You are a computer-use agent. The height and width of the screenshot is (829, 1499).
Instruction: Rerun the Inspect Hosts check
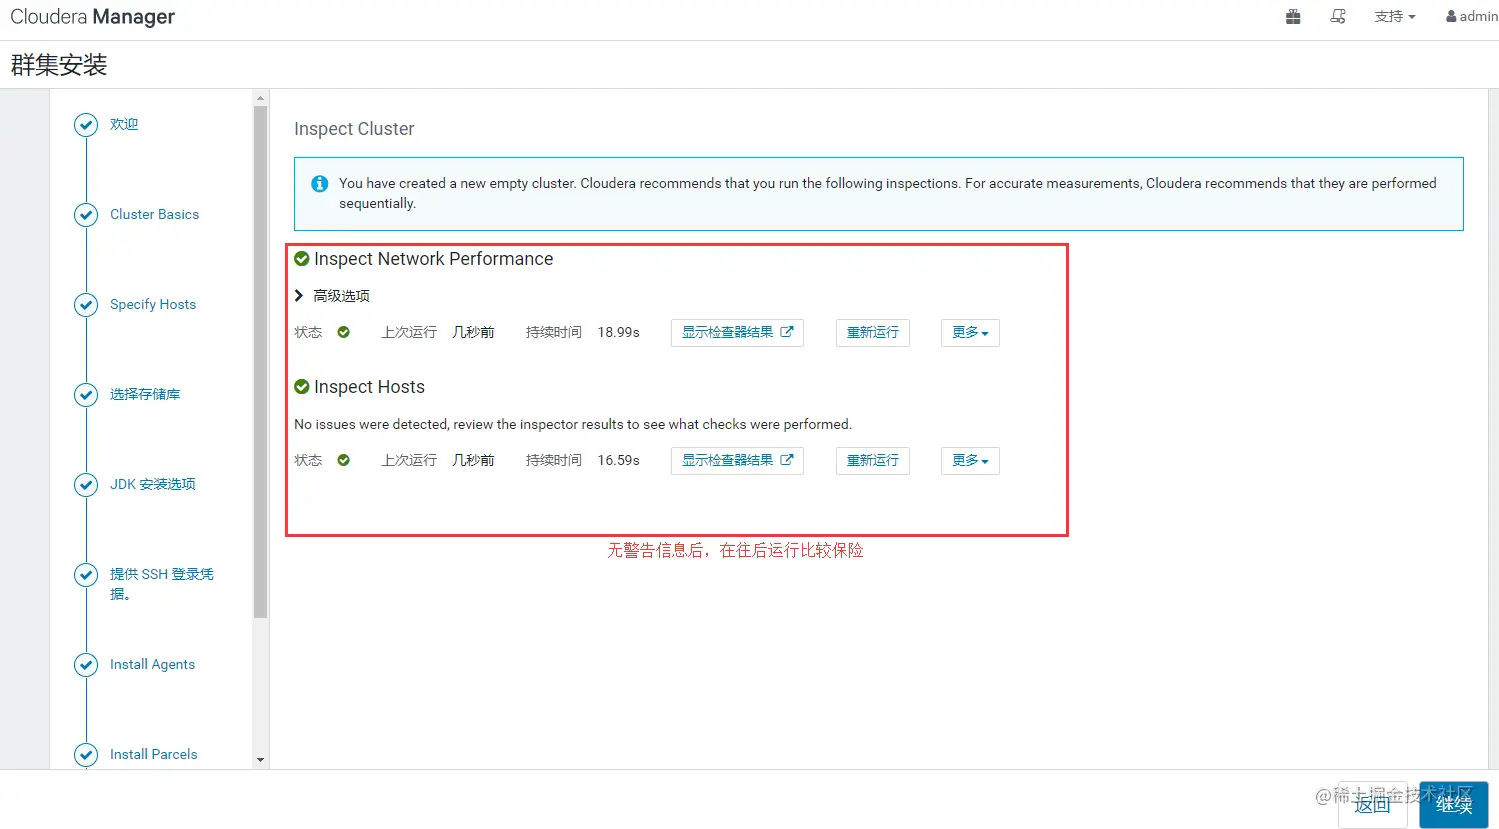(873, 461)
